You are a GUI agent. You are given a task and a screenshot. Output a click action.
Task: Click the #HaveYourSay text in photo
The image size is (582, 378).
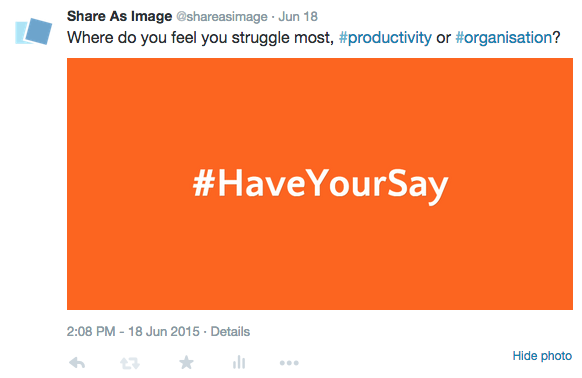320,185
